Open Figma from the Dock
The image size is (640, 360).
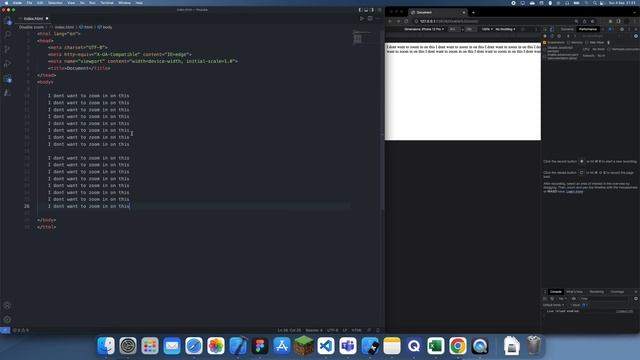[x=260, y=346]
